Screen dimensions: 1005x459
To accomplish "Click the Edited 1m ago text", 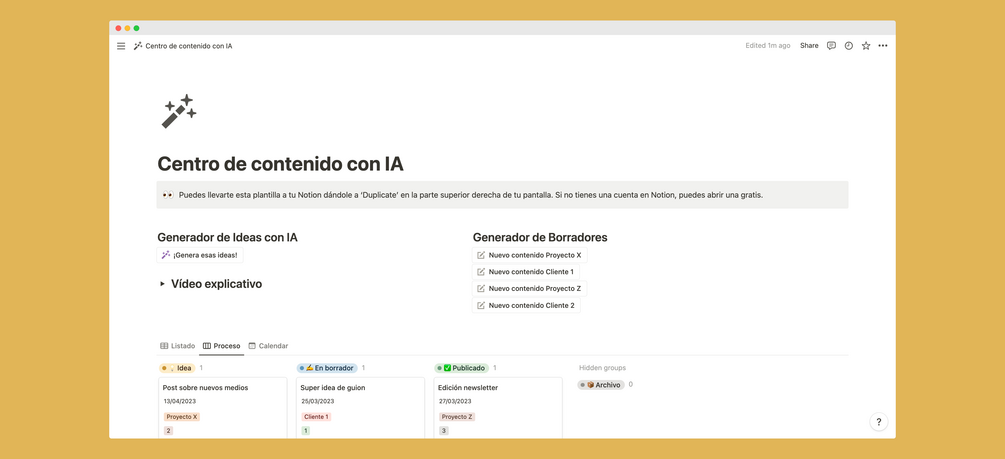I will (767, 46).
